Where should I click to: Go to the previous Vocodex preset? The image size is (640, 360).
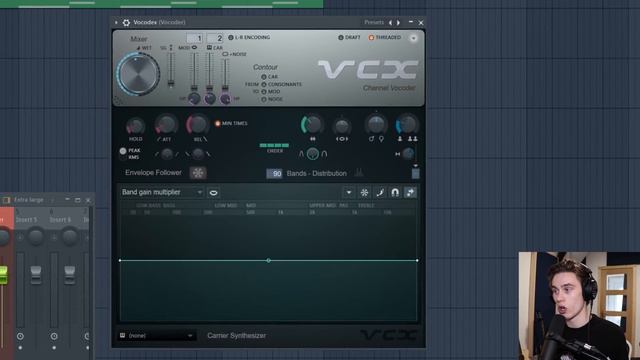(391, 22)
